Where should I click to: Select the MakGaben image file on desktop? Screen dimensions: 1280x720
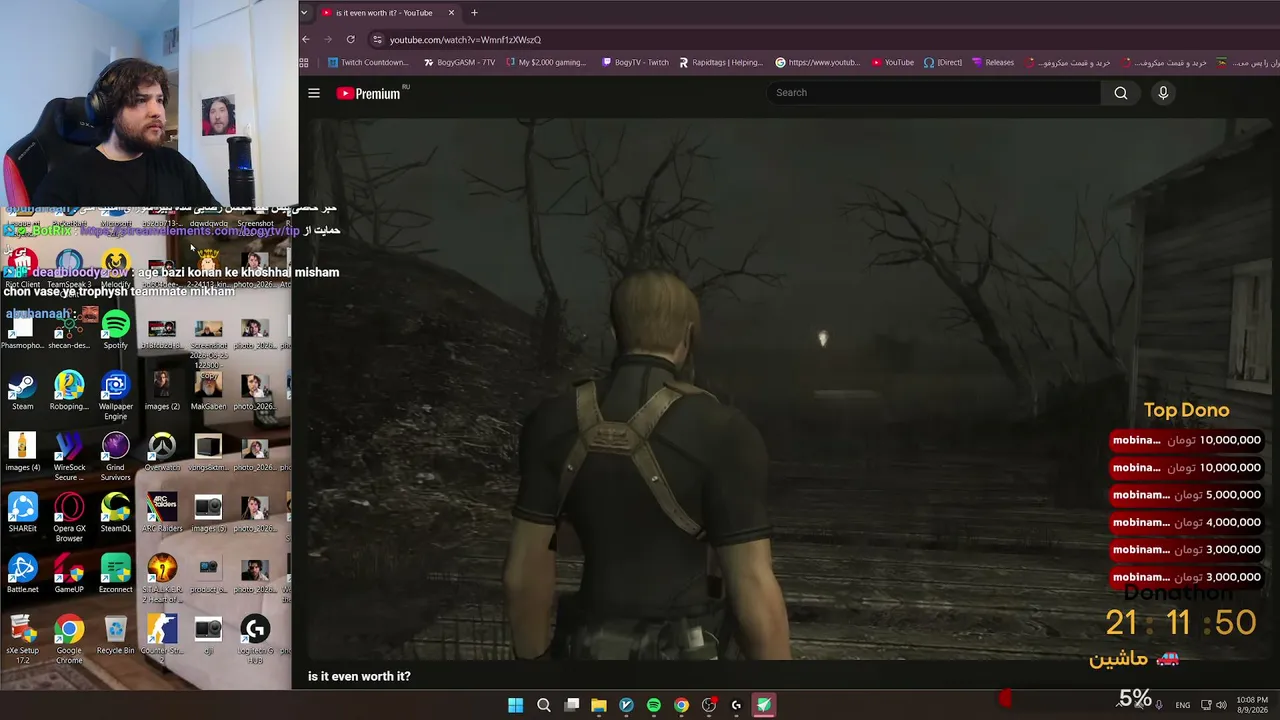pos(208,391)
